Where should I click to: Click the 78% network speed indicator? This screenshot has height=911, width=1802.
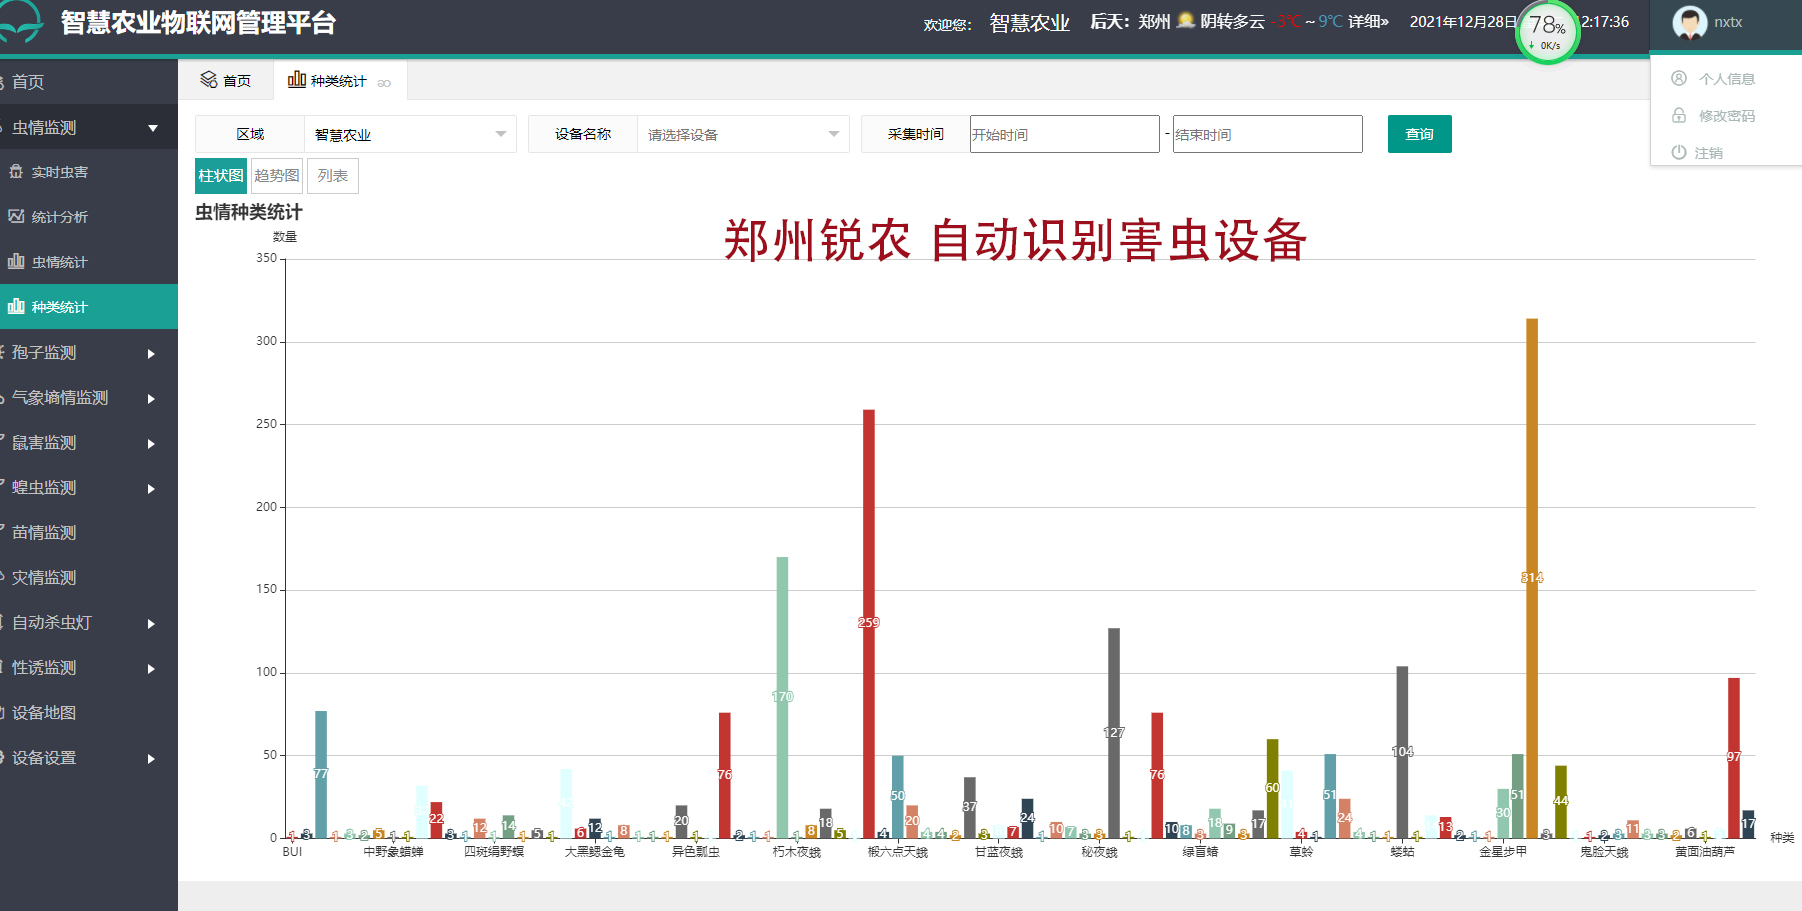[1547, 32]
